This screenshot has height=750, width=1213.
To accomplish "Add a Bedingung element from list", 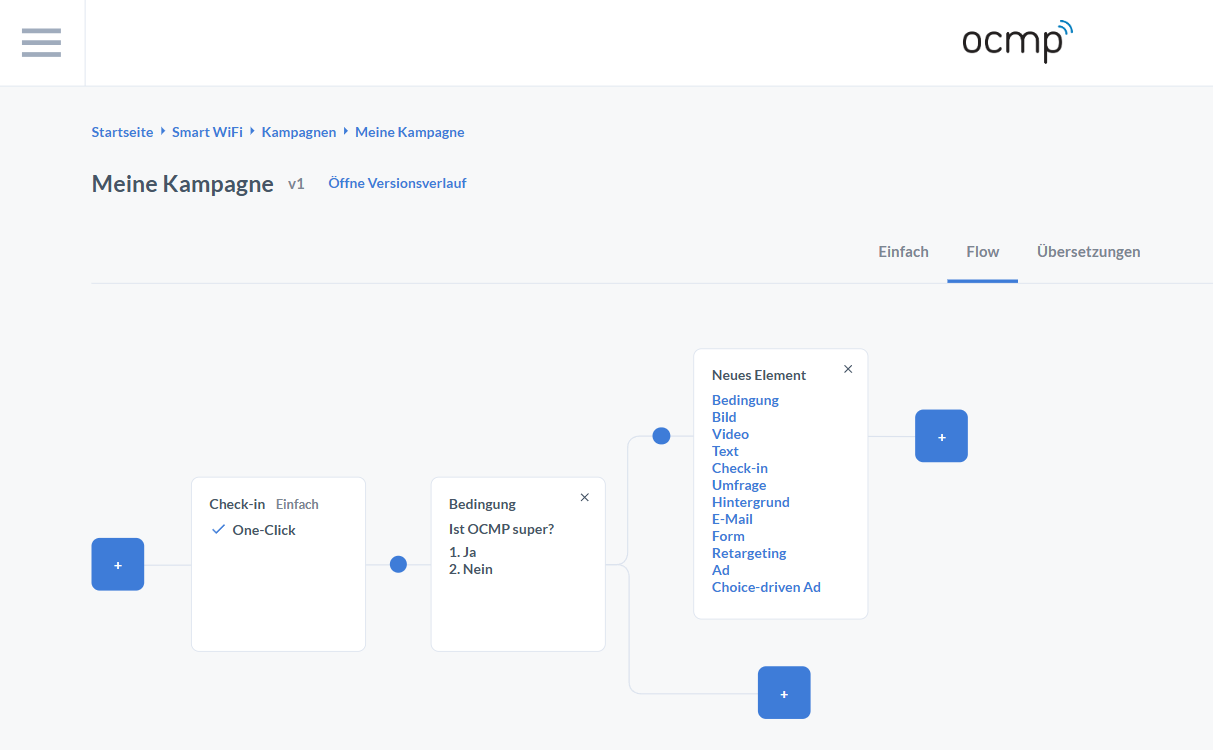I will [x=745, y=400].
